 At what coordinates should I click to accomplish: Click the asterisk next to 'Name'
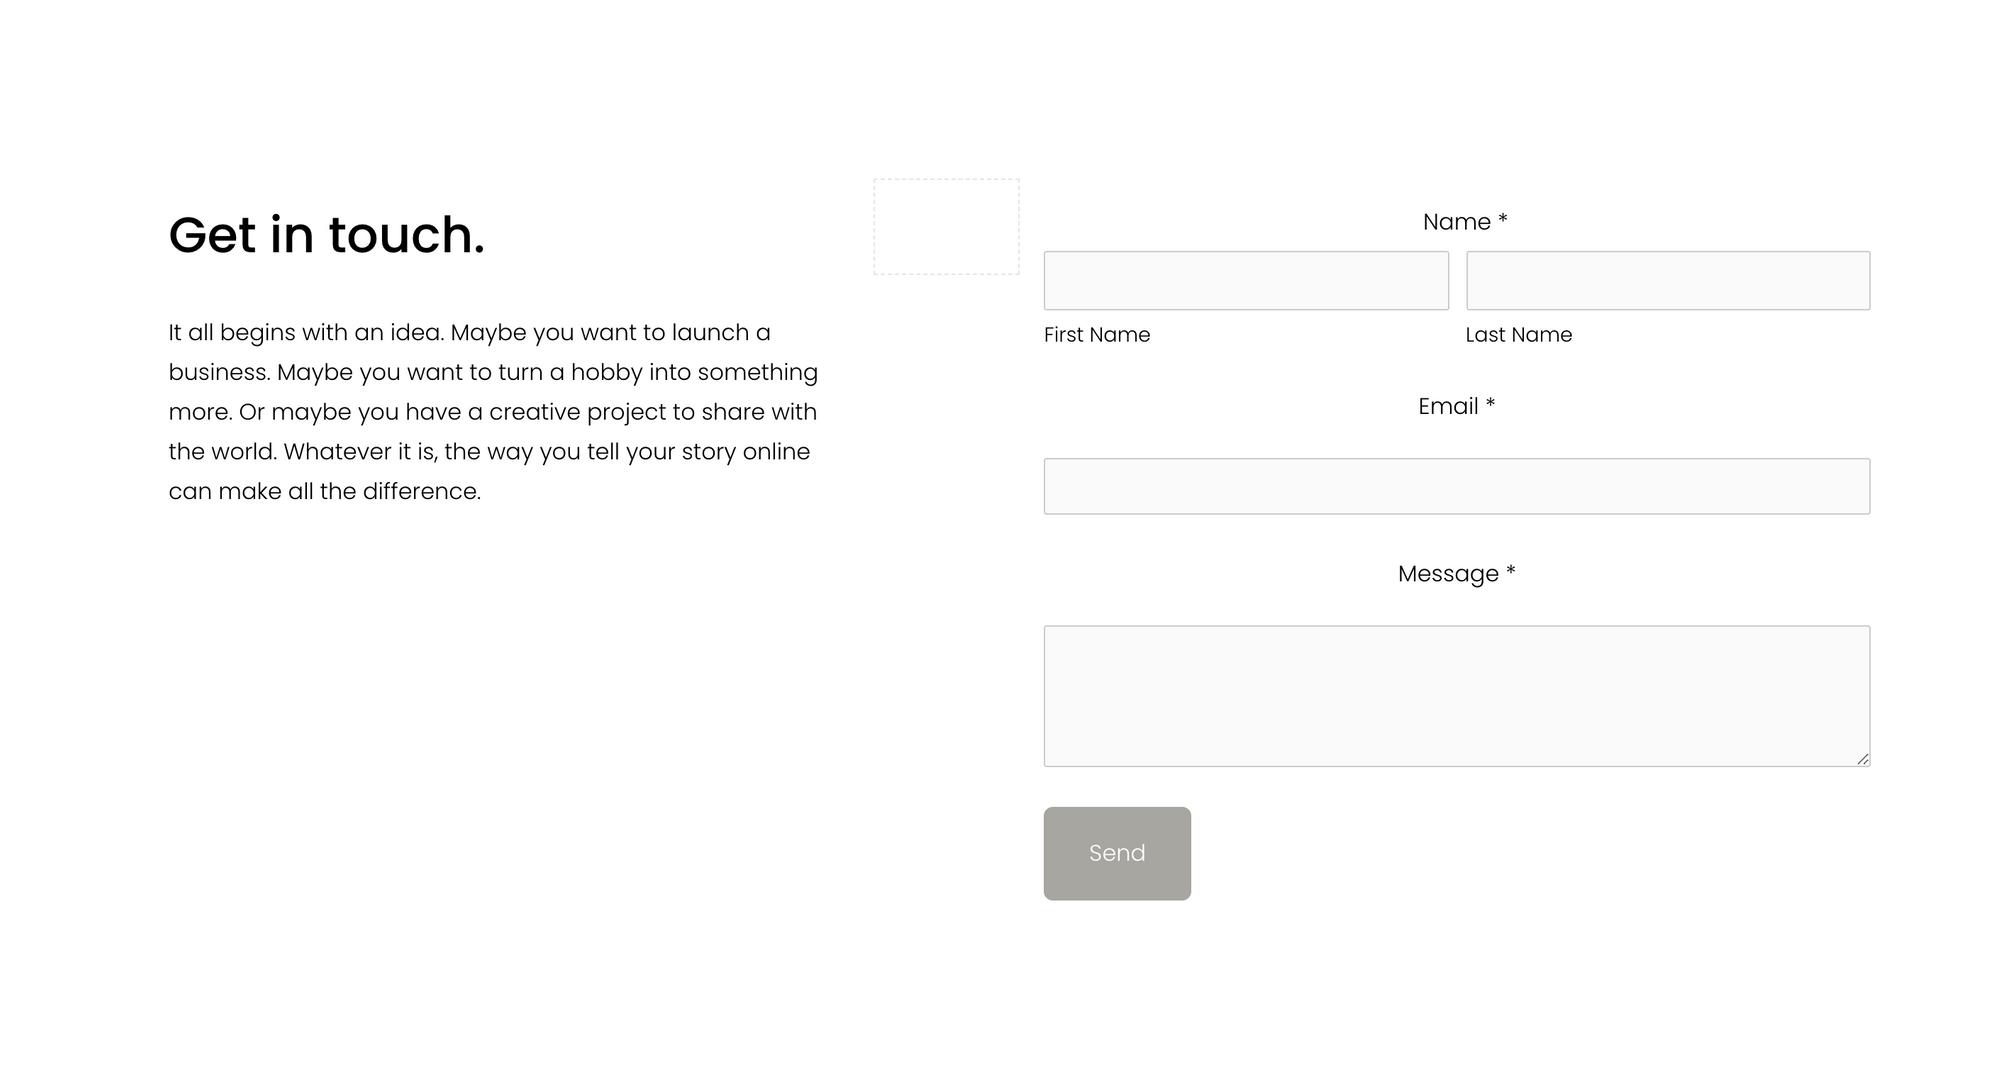click(x=1503, y=220)
